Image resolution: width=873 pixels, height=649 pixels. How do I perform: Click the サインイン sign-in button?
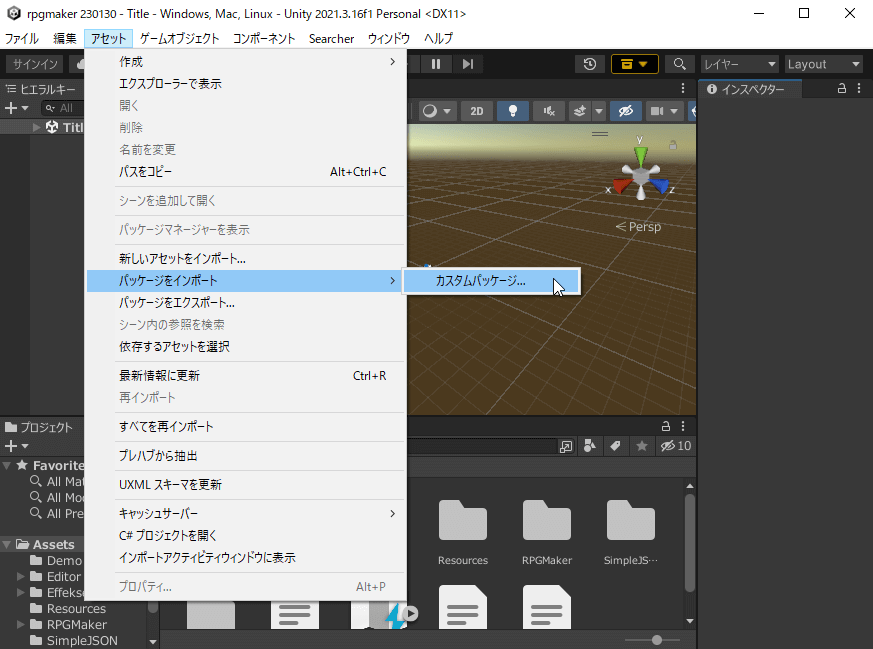[36, 64]
